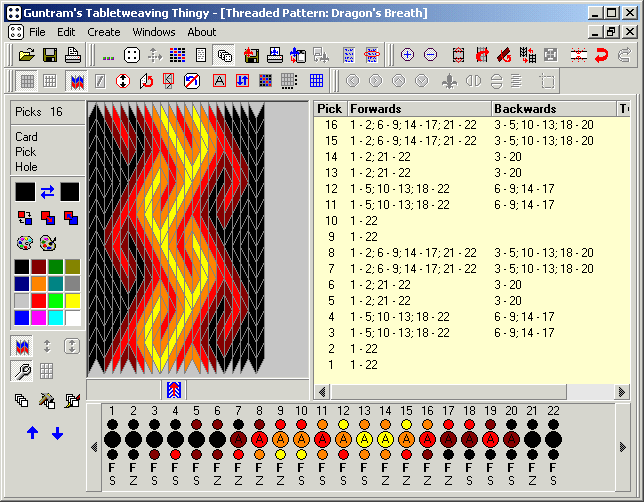The width and height of the screenshot is (644, 502).
Task: Click the Forwards column header
Action: (x=418, y=108)
